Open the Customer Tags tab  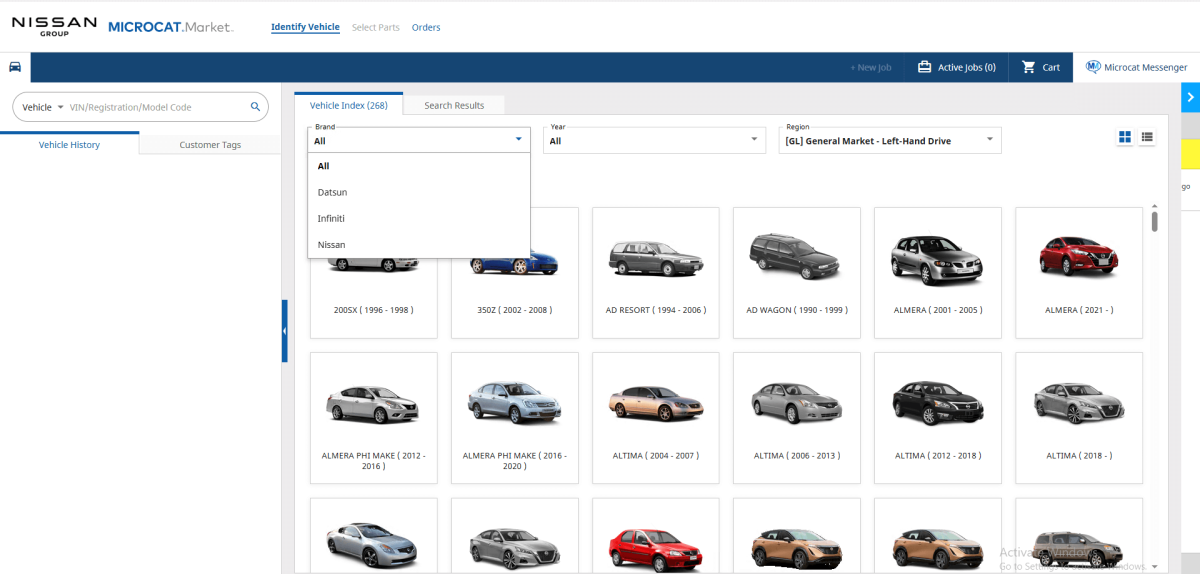click(x=210, y=145)
